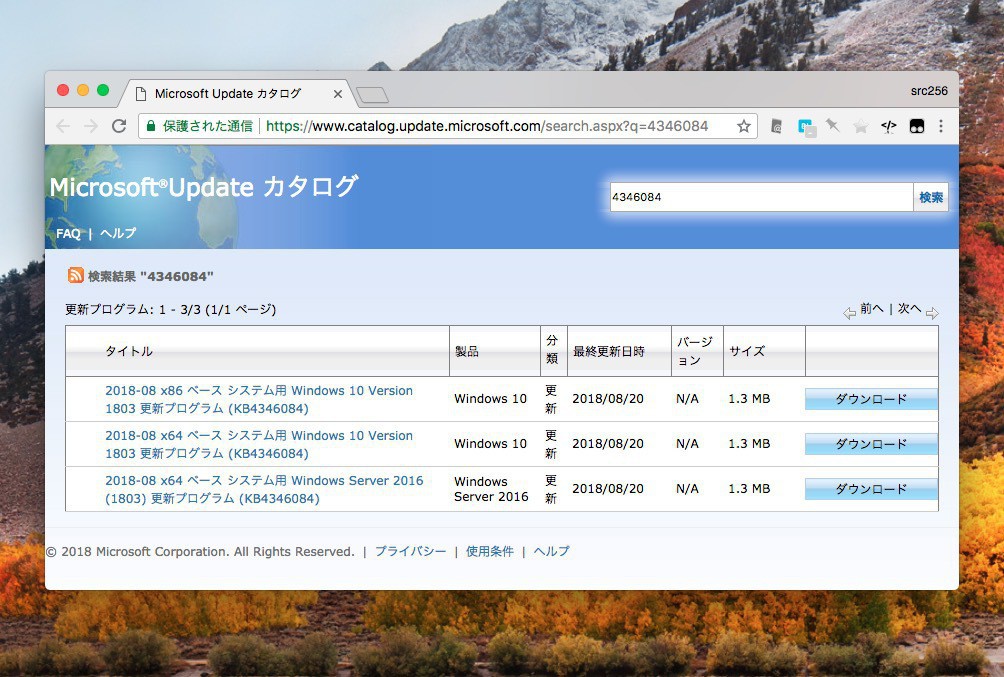The image size is (1004, 677).
Task: Open the ヘルプ link in header
Action: coord(118,233)
